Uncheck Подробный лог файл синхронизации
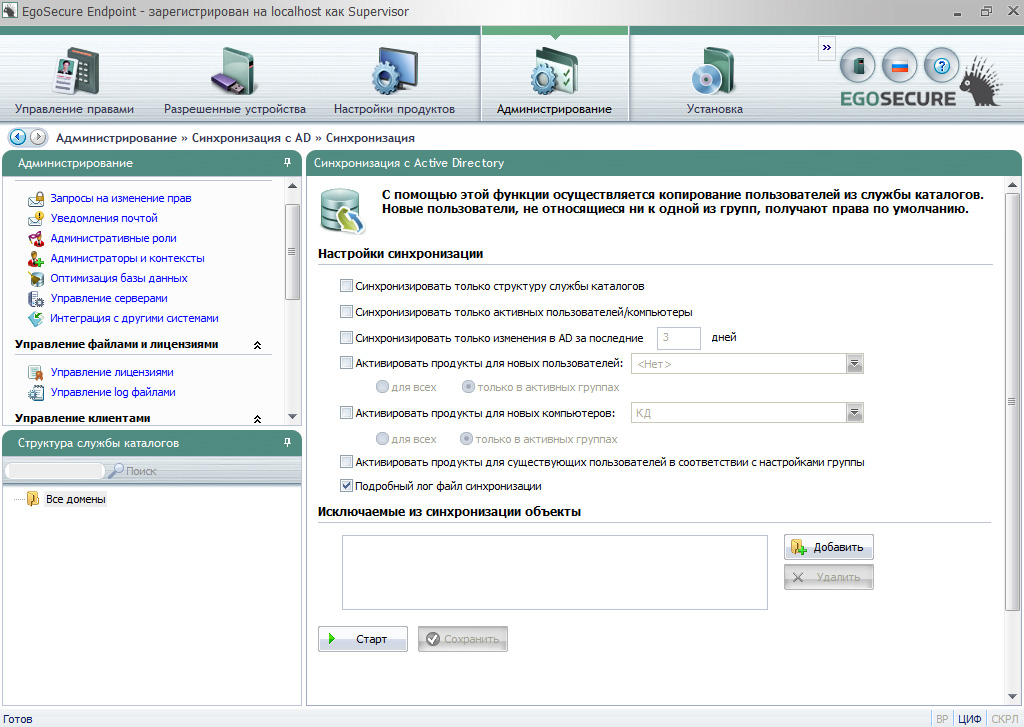 pos(346,486)
